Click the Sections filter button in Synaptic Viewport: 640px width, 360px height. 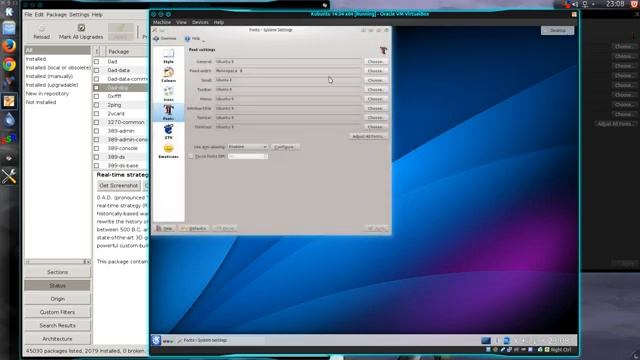(58, 272)
